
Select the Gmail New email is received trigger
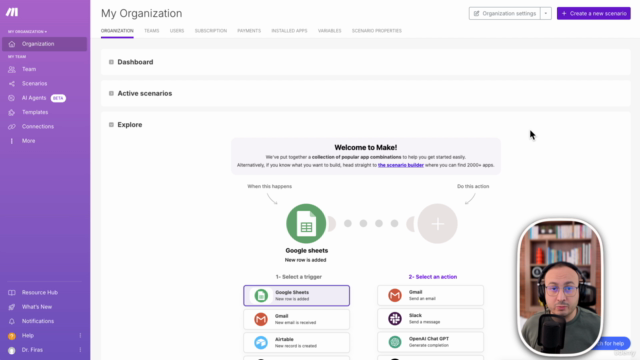tap(297, 319)
